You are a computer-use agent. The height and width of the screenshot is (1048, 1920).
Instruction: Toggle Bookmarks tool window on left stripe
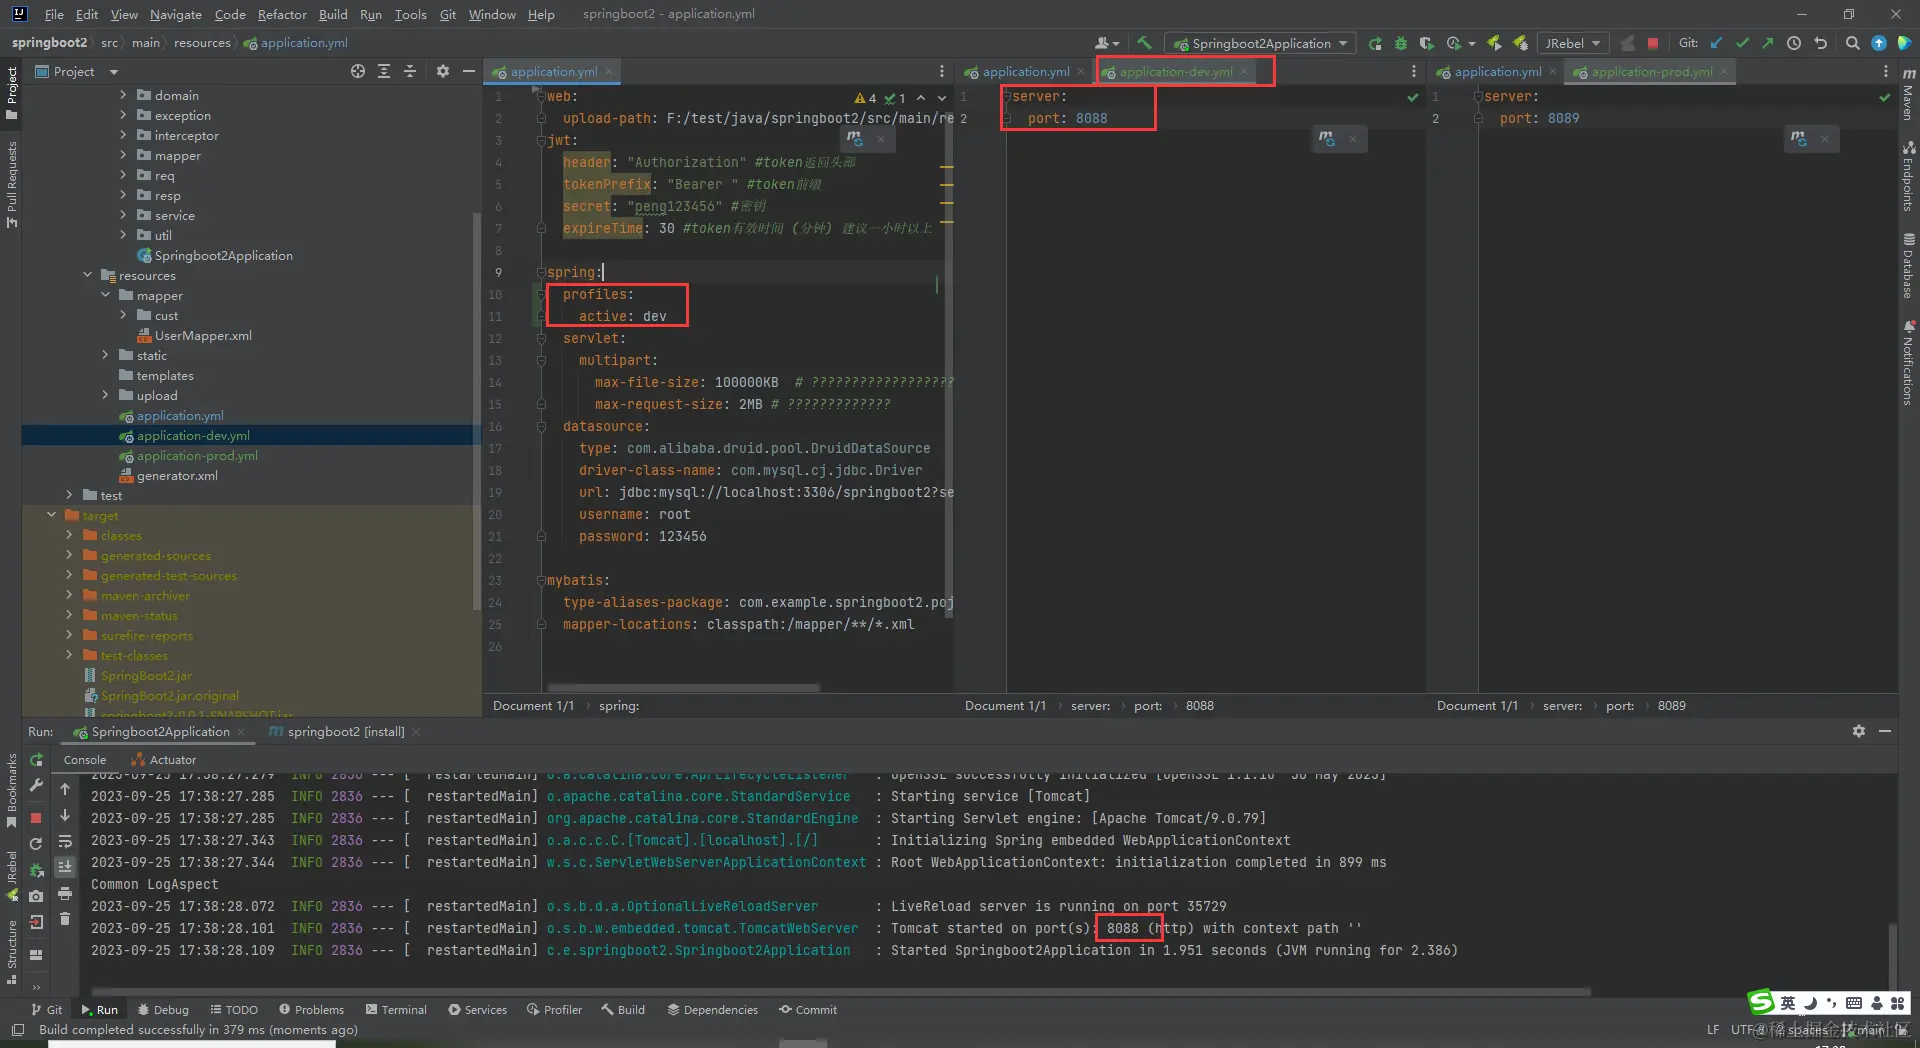[11, 790]
